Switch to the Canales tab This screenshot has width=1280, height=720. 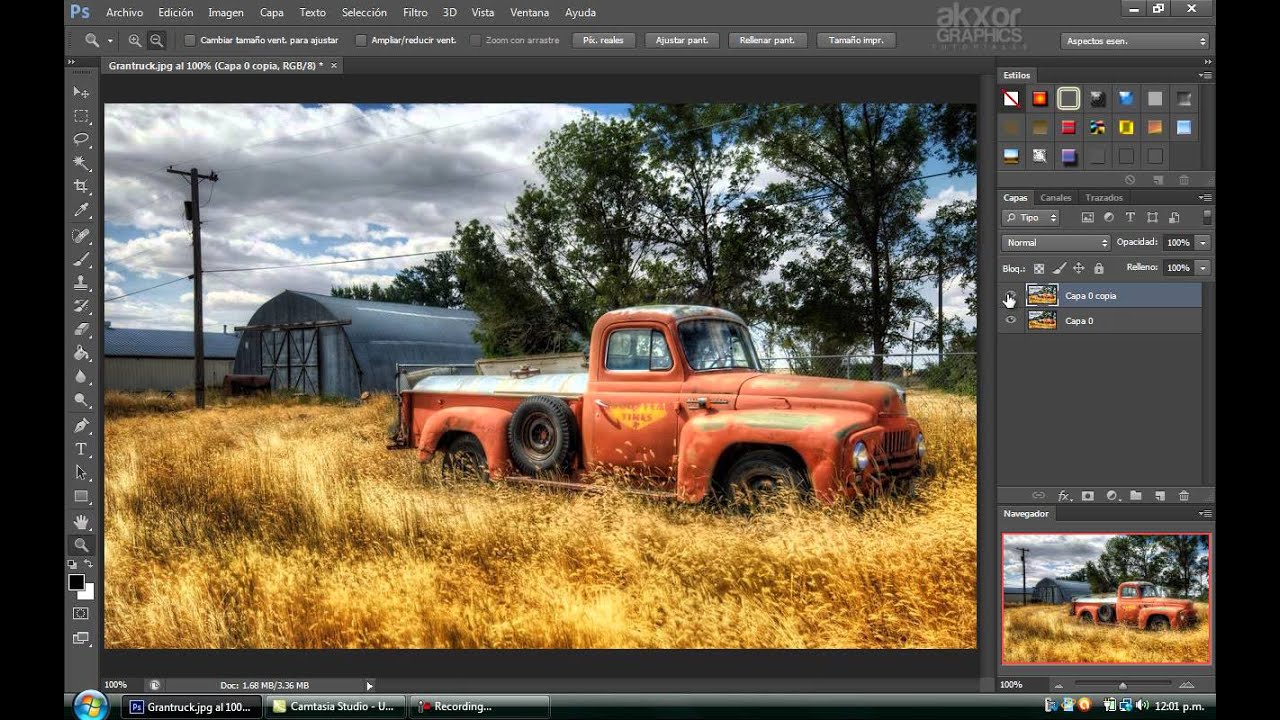(x=1055, y=198)
